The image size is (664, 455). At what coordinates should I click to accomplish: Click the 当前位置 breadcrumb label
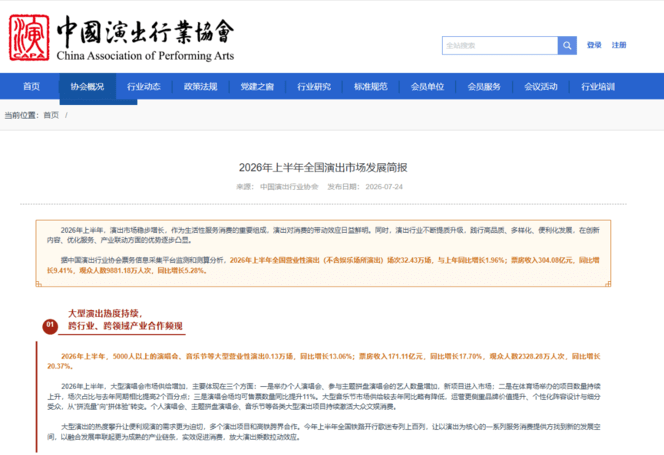click(21, 115)
